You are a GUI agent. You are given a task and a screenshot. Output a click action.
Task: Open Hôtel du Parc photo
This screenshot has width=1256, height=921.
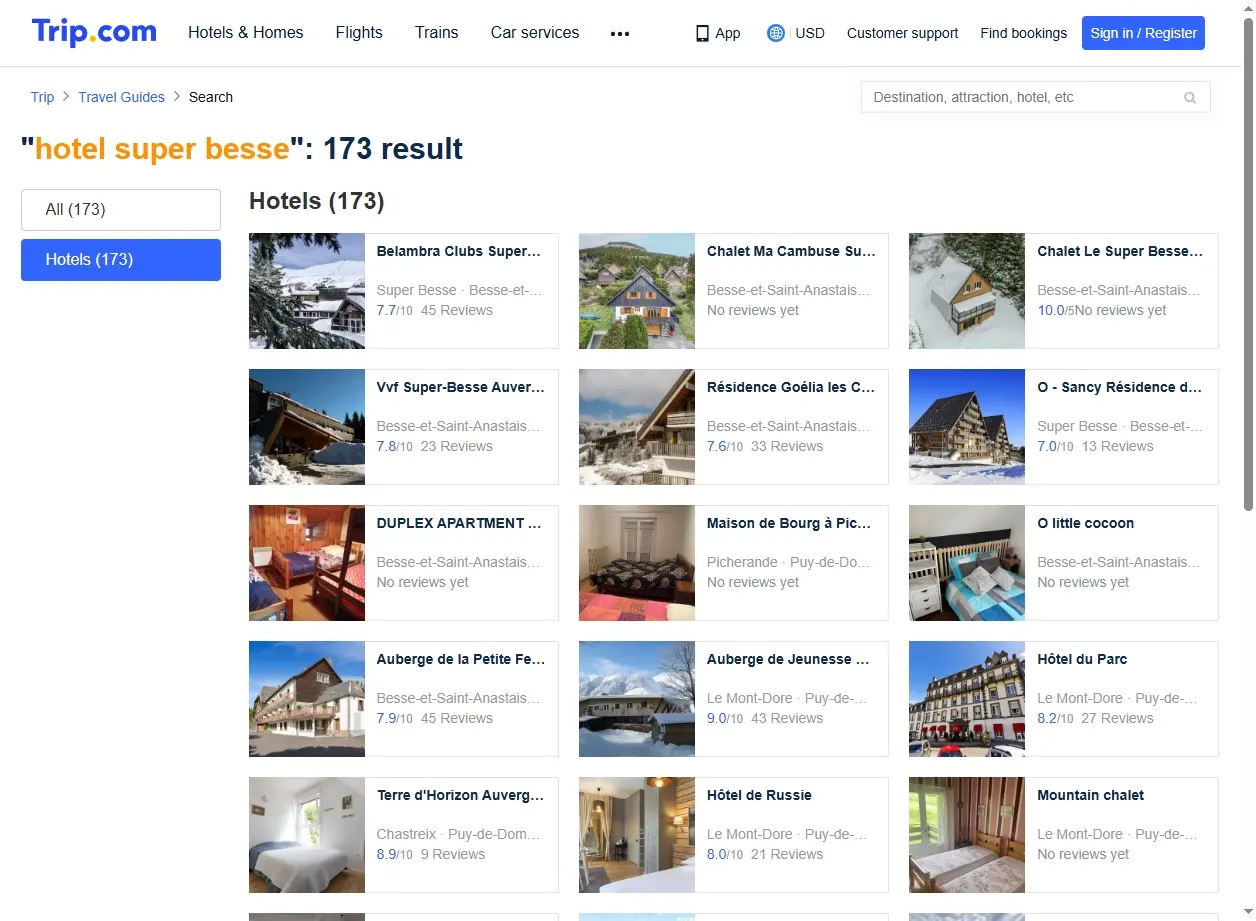967,699
